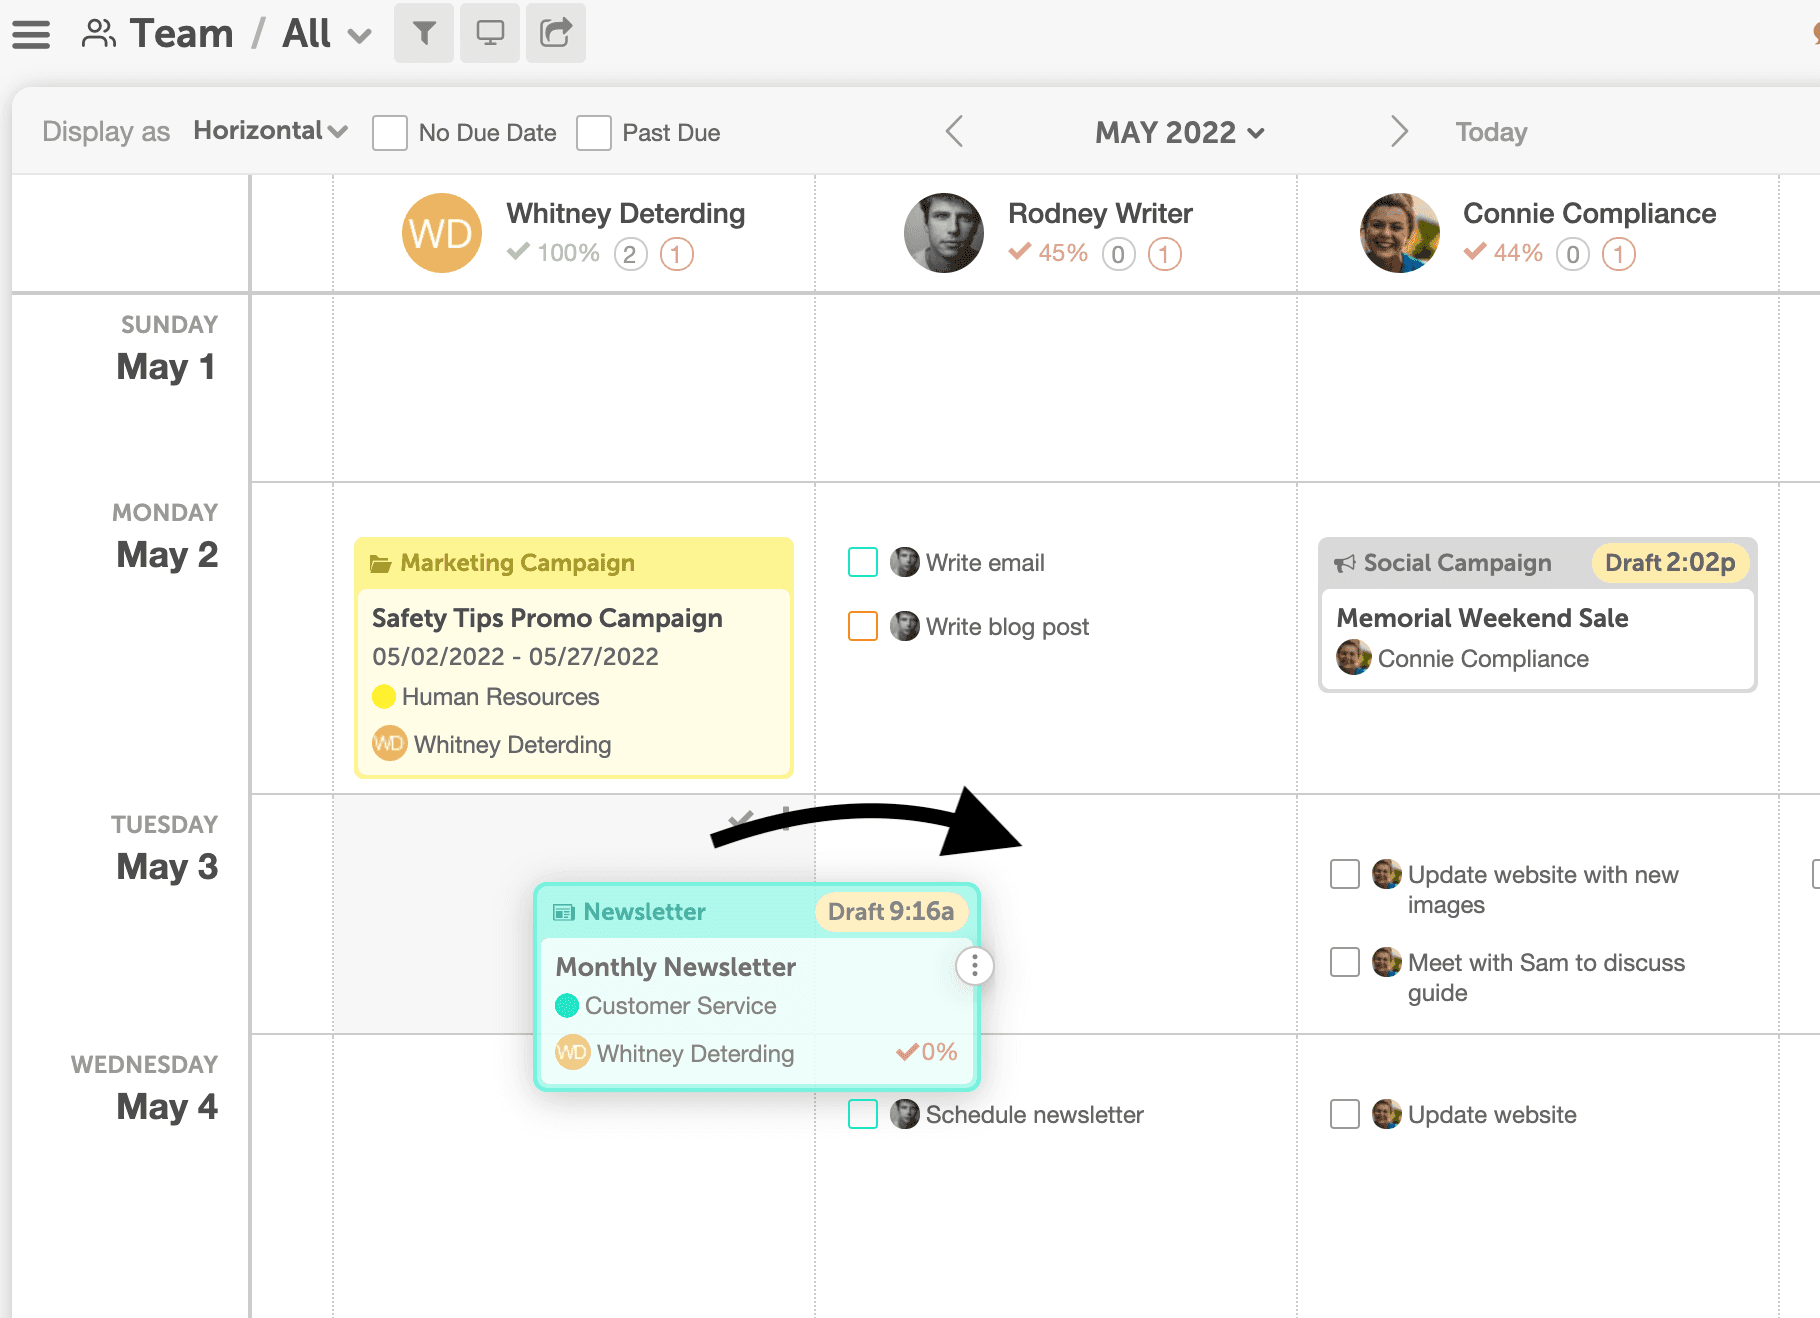The width and height of the screenshot is (1820, 1318).
Task: Click the Draft 2:02p status badge
Action: (x=1670, y=563)
